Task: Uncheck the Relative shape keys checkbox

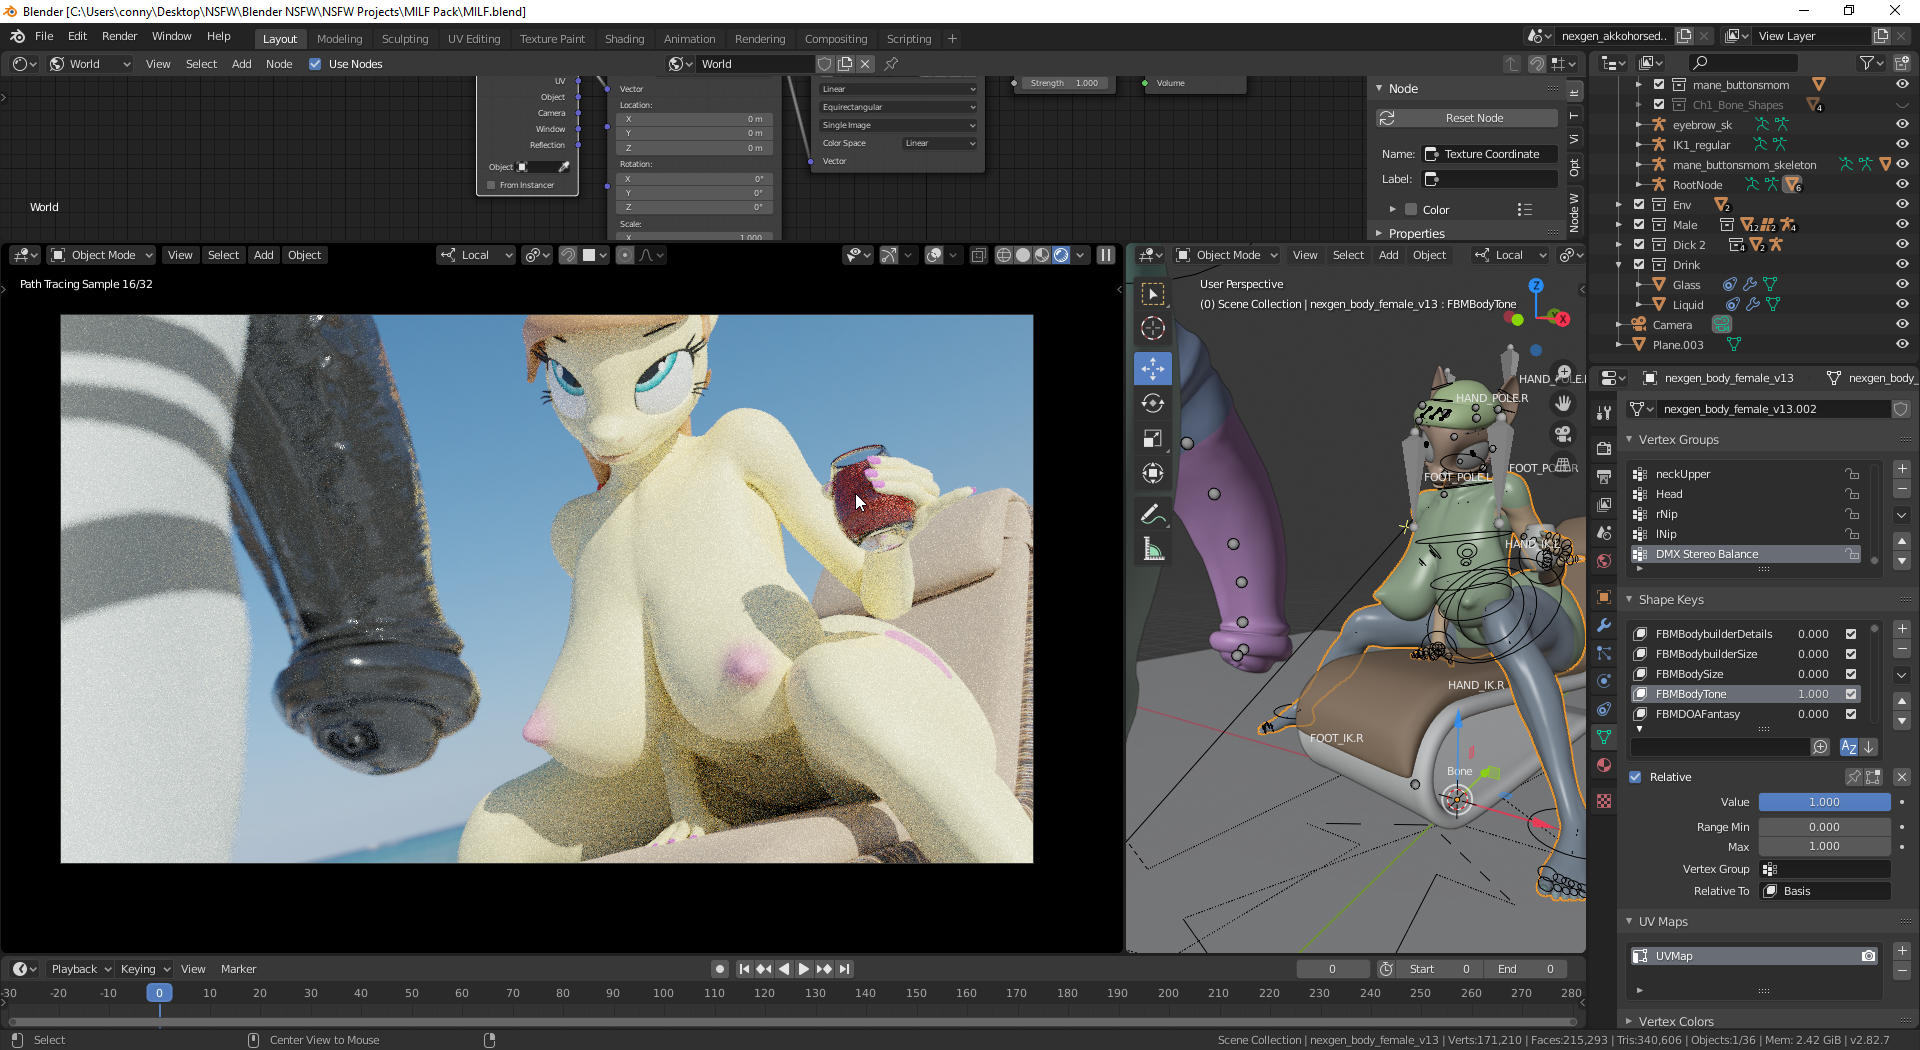Action: pyautogui.click(x=1636, y=777)
